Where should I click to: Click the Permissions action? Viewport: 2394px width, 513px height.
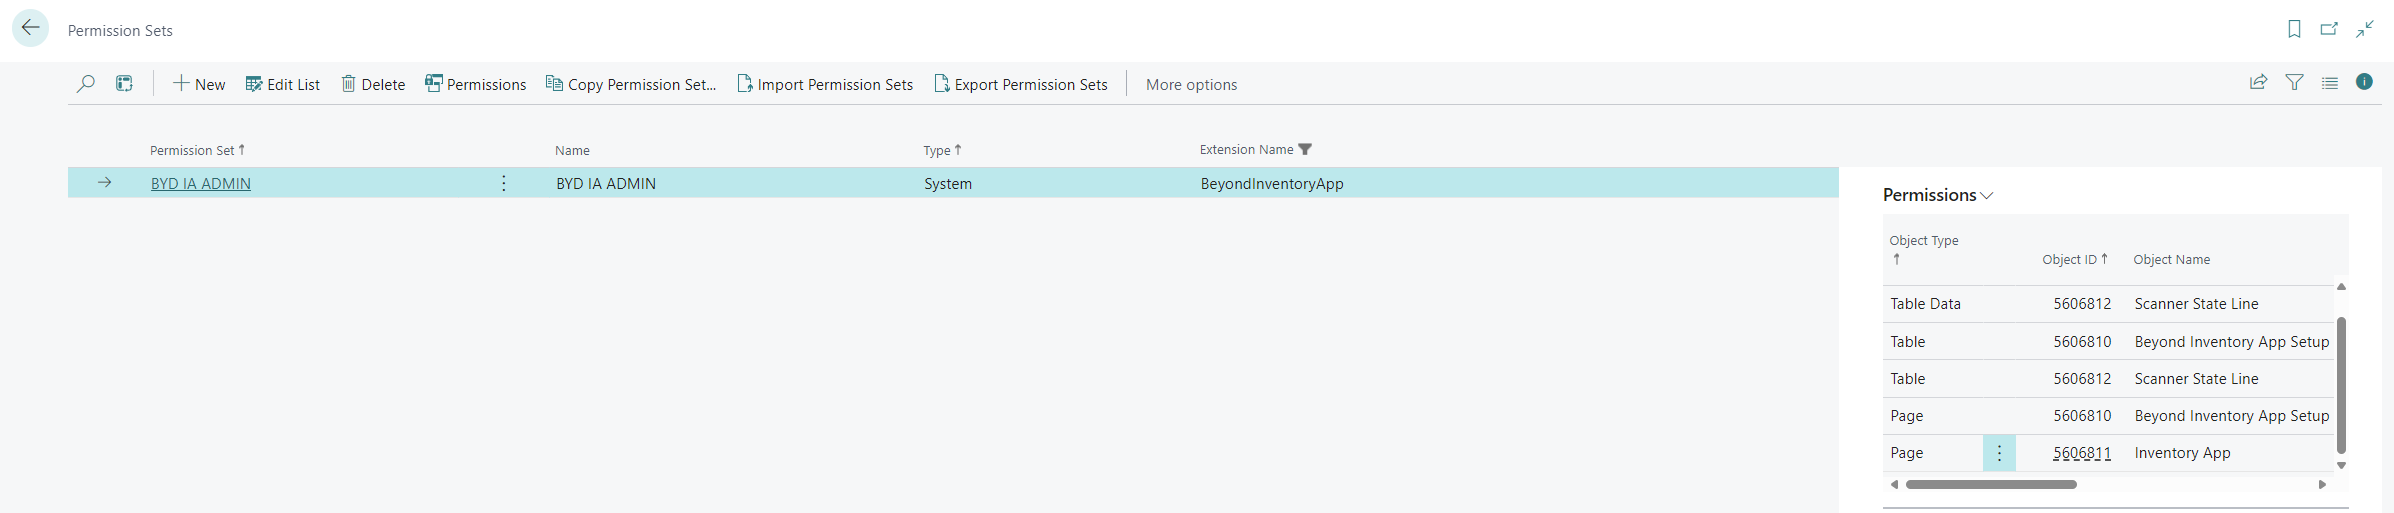pos(476,85)
